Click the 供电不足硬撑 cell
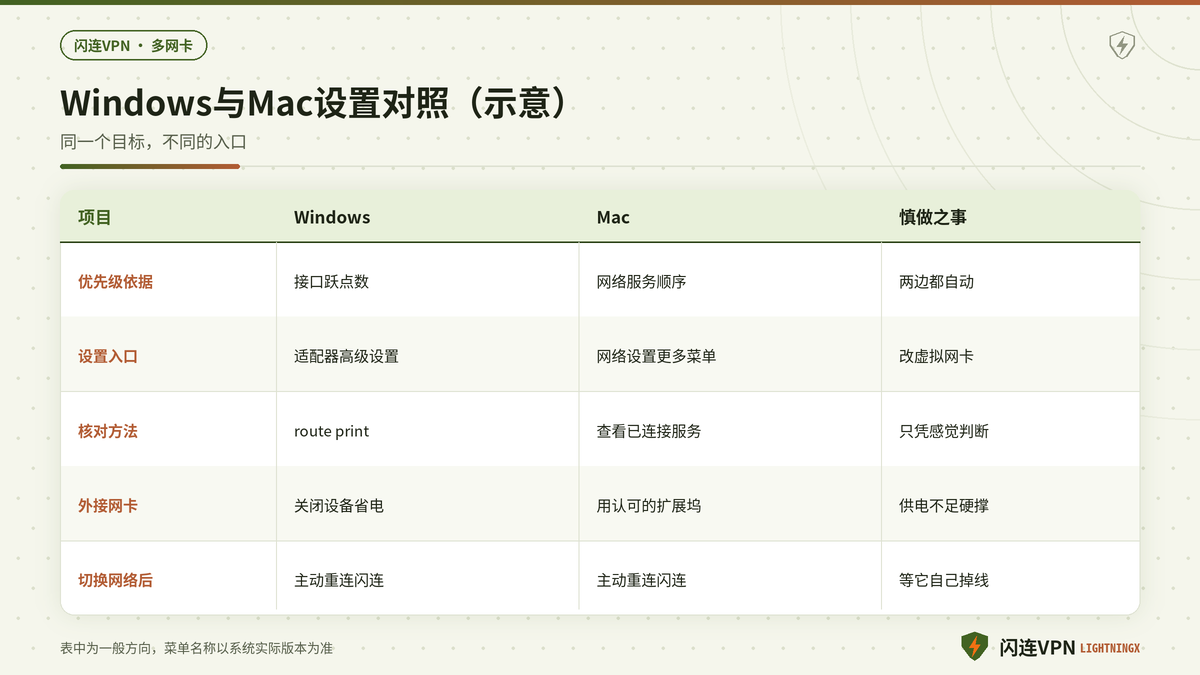The image size is (1200, 675). point(944,506)
